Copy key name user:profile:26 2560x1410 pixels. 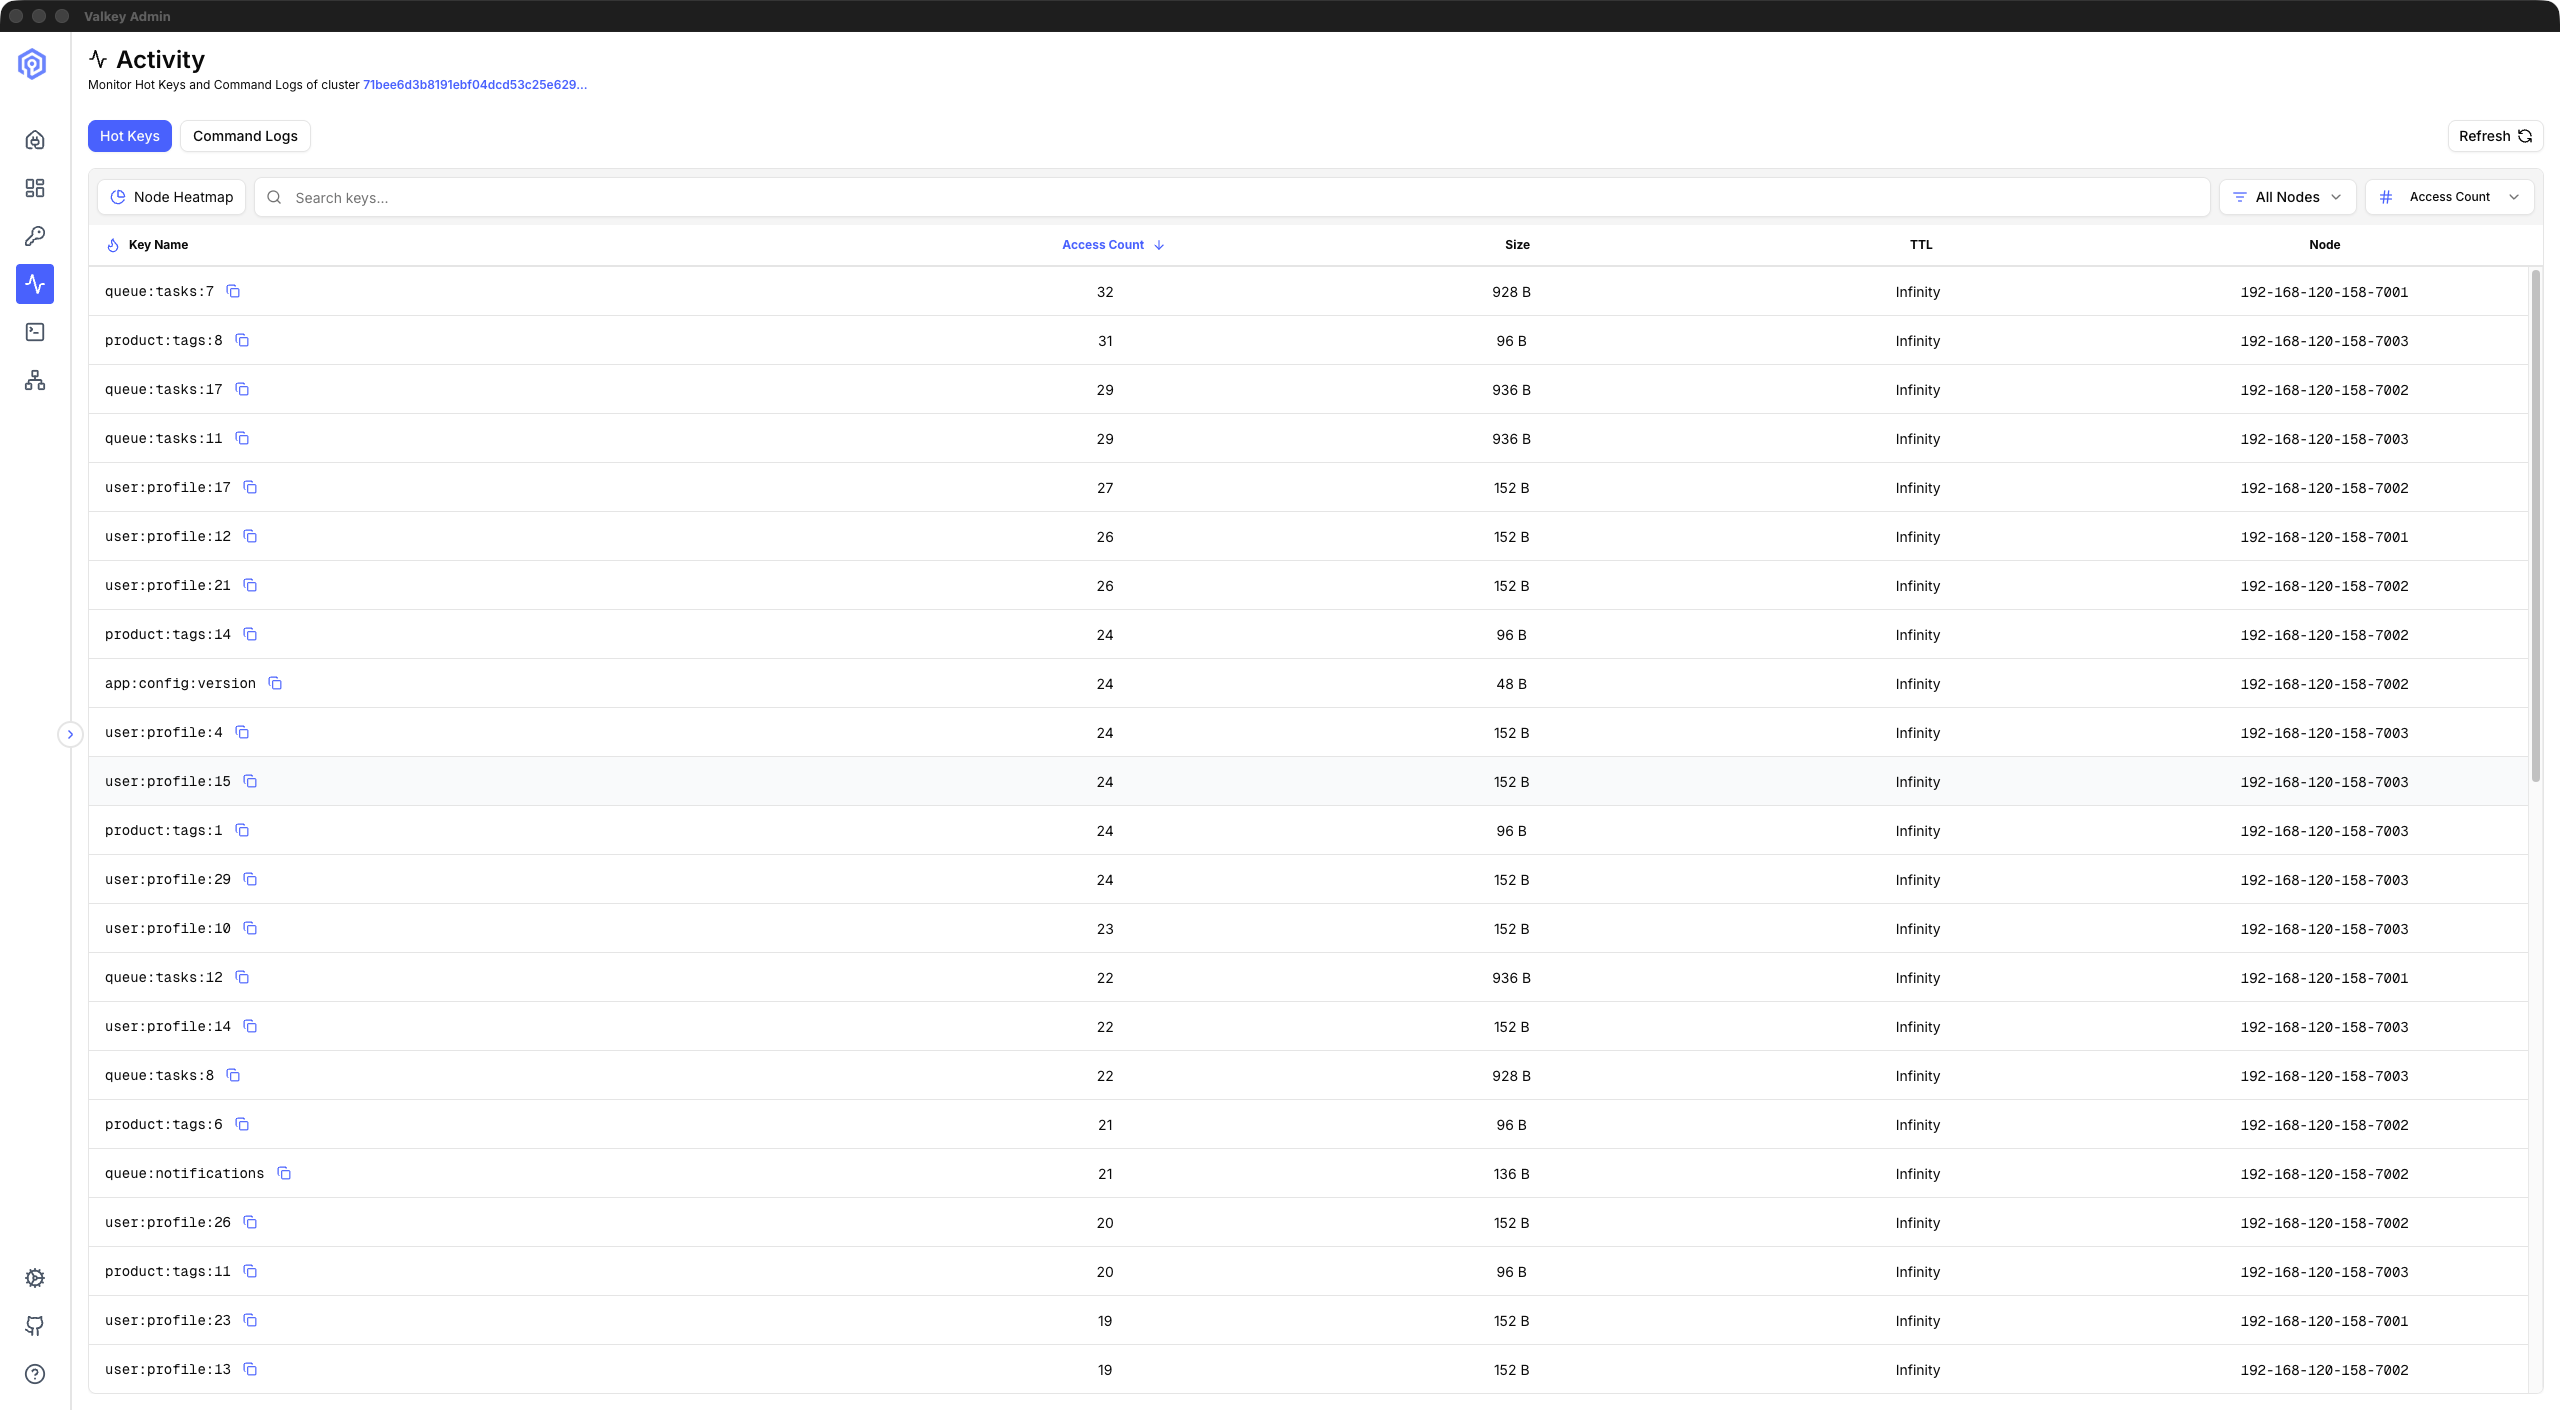coord(250,1222)
